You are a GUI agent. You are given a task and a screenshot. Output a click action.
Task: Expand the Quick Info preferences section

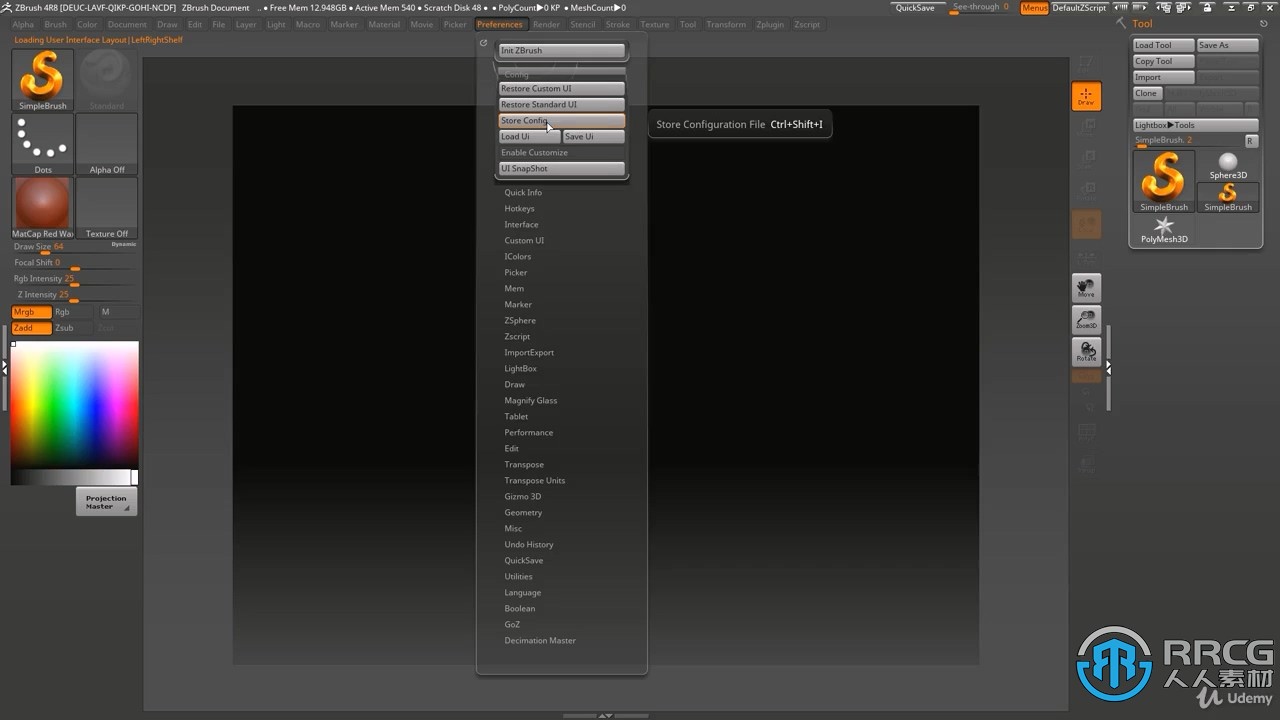pyautogui.click(x=523, y=192)
